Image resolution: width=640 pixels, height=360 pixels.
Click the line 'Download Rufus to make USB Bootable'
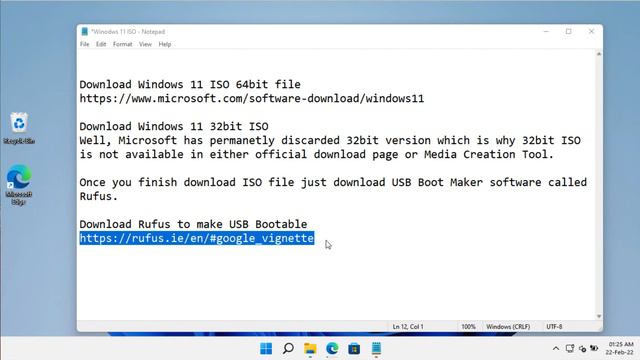(x=193, y=224)
